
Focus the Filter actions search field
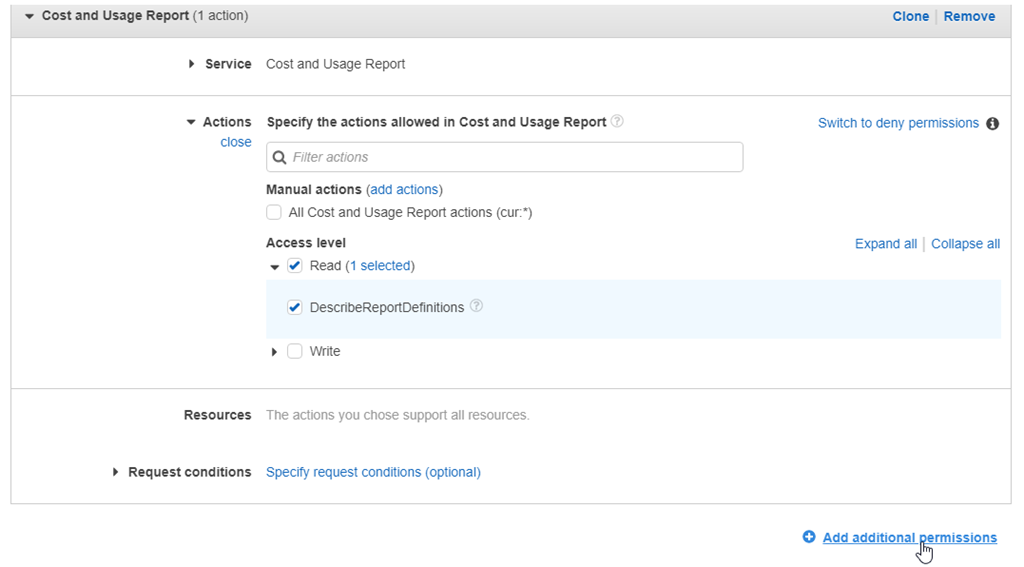coord(504,157)
